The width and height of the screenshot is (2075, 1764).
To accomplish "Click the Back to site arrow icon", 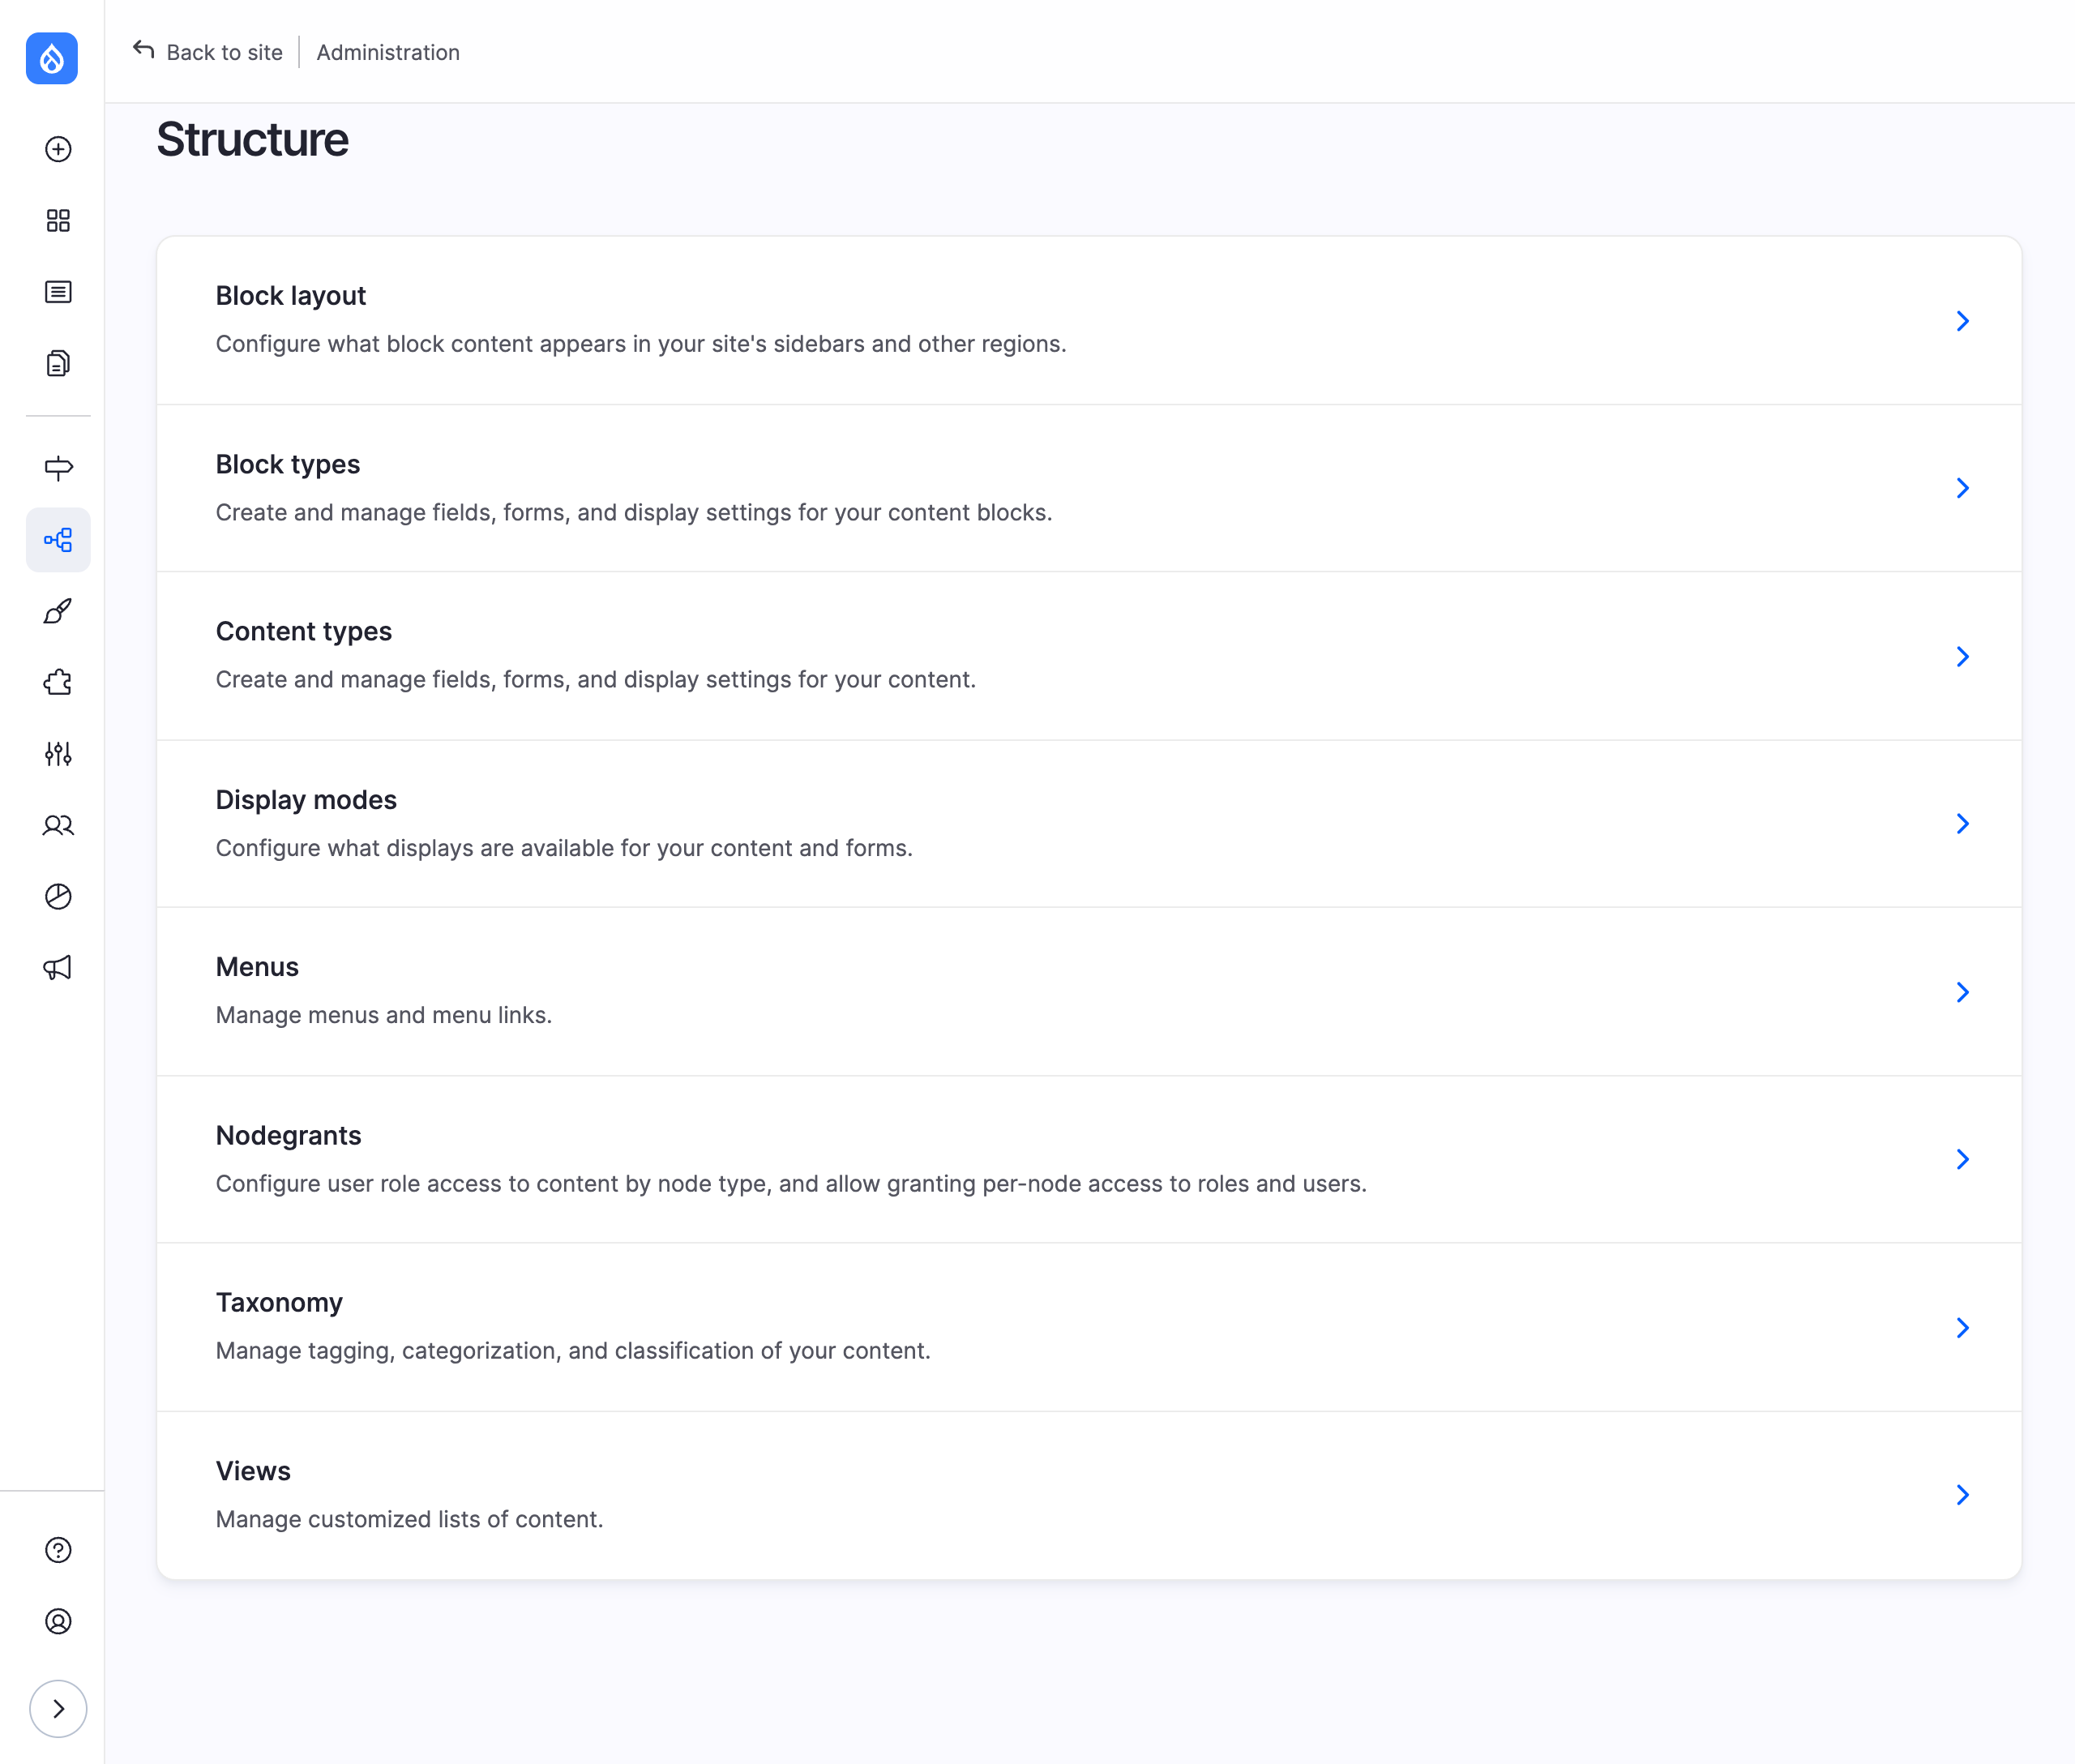I will coord(144,50).
